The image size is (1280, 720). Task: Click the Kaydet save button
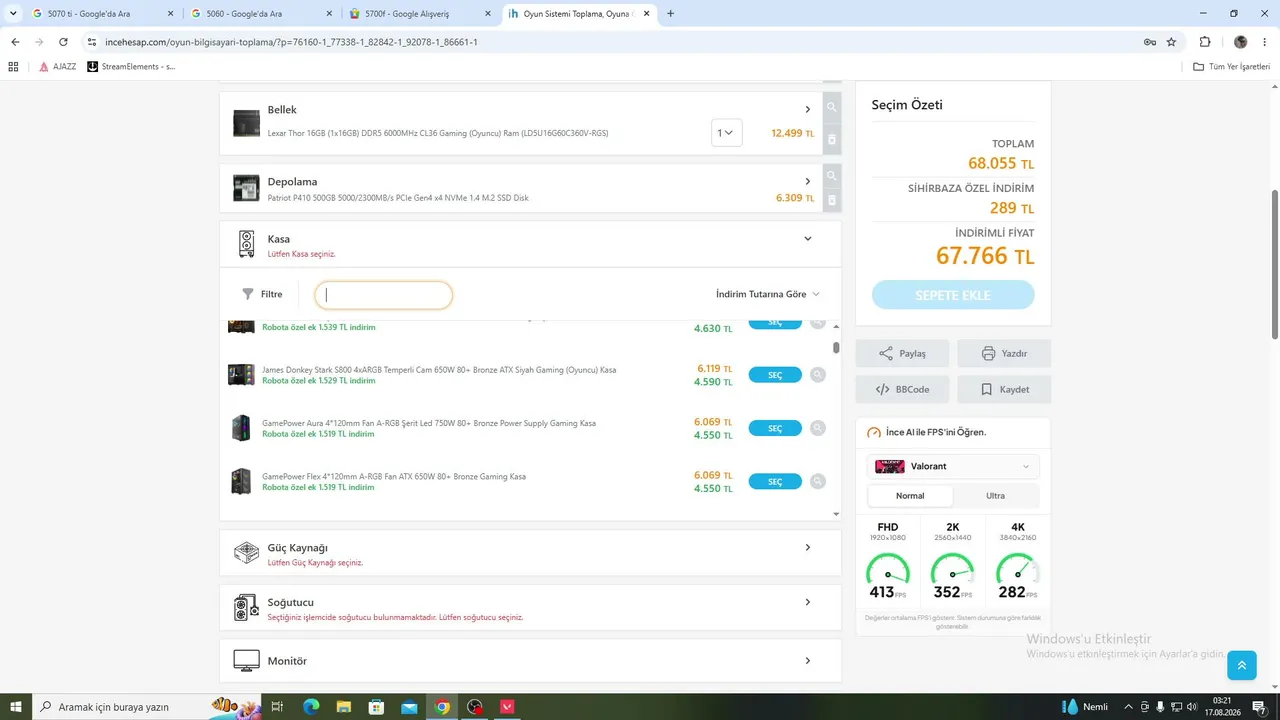(x=1004, y=389)
